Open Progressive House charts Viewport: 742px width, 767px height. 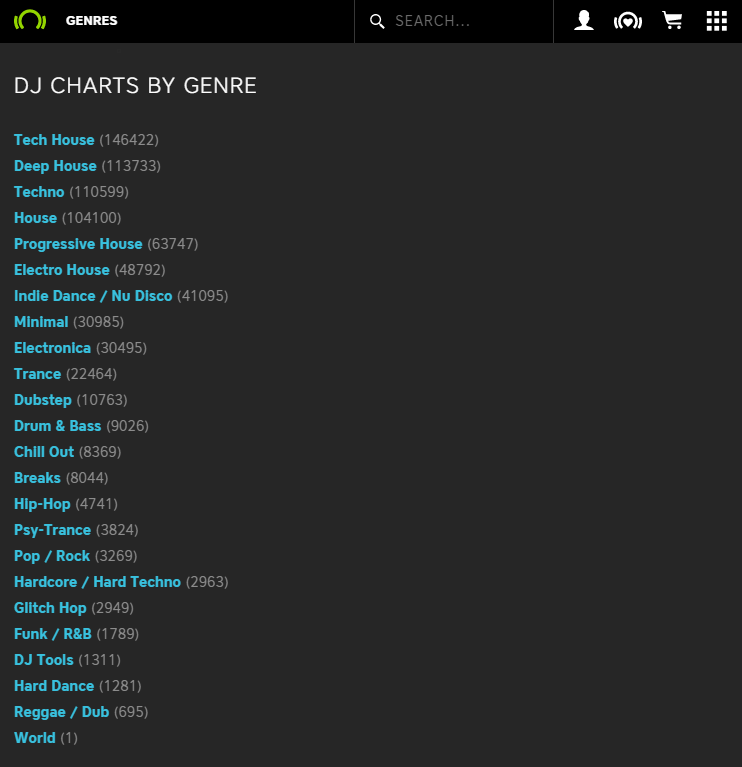78,244
